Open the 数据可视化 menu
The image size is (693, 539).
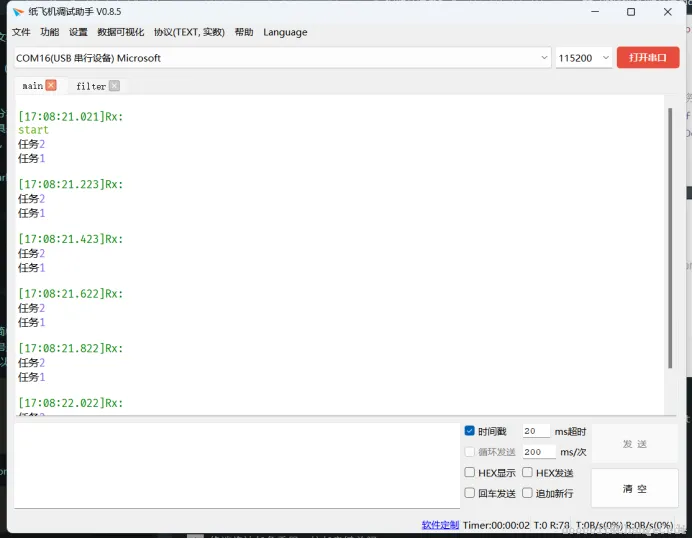[x=121, y=32]
